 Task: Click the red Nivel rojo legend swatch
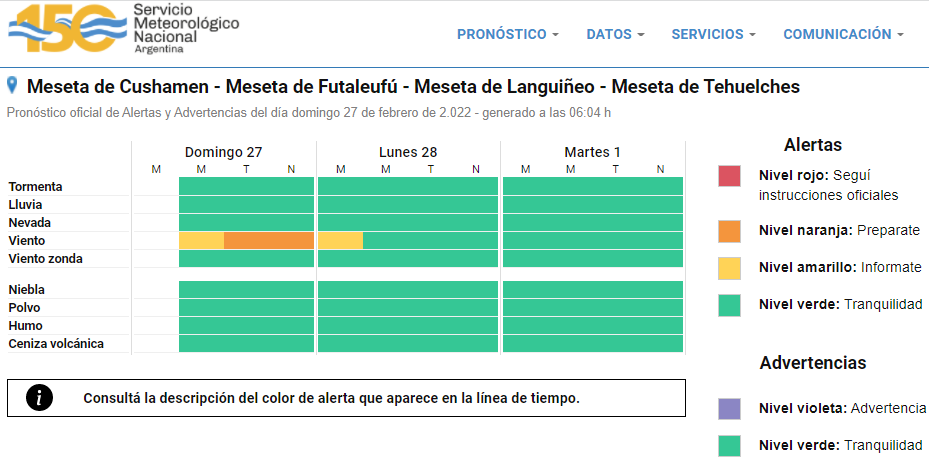pyautogui.click(x=729, y=176)
